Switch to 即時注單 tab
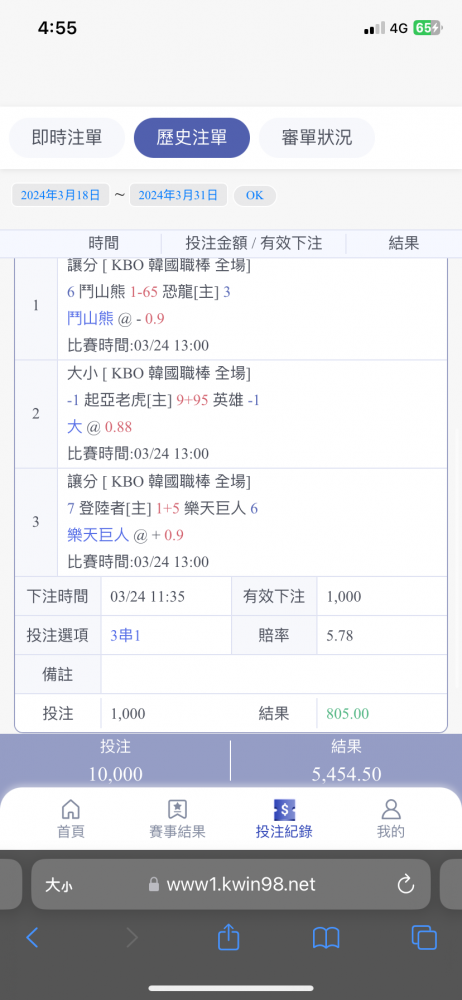 coord(67,138)
